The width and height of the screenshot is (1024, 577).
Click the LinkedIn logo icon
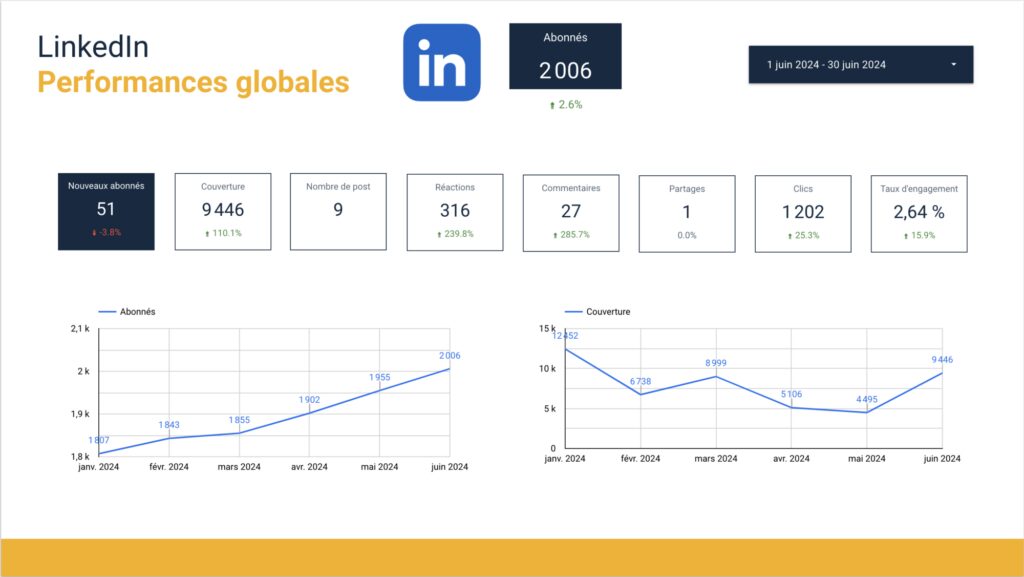click(x=441, y=62)
